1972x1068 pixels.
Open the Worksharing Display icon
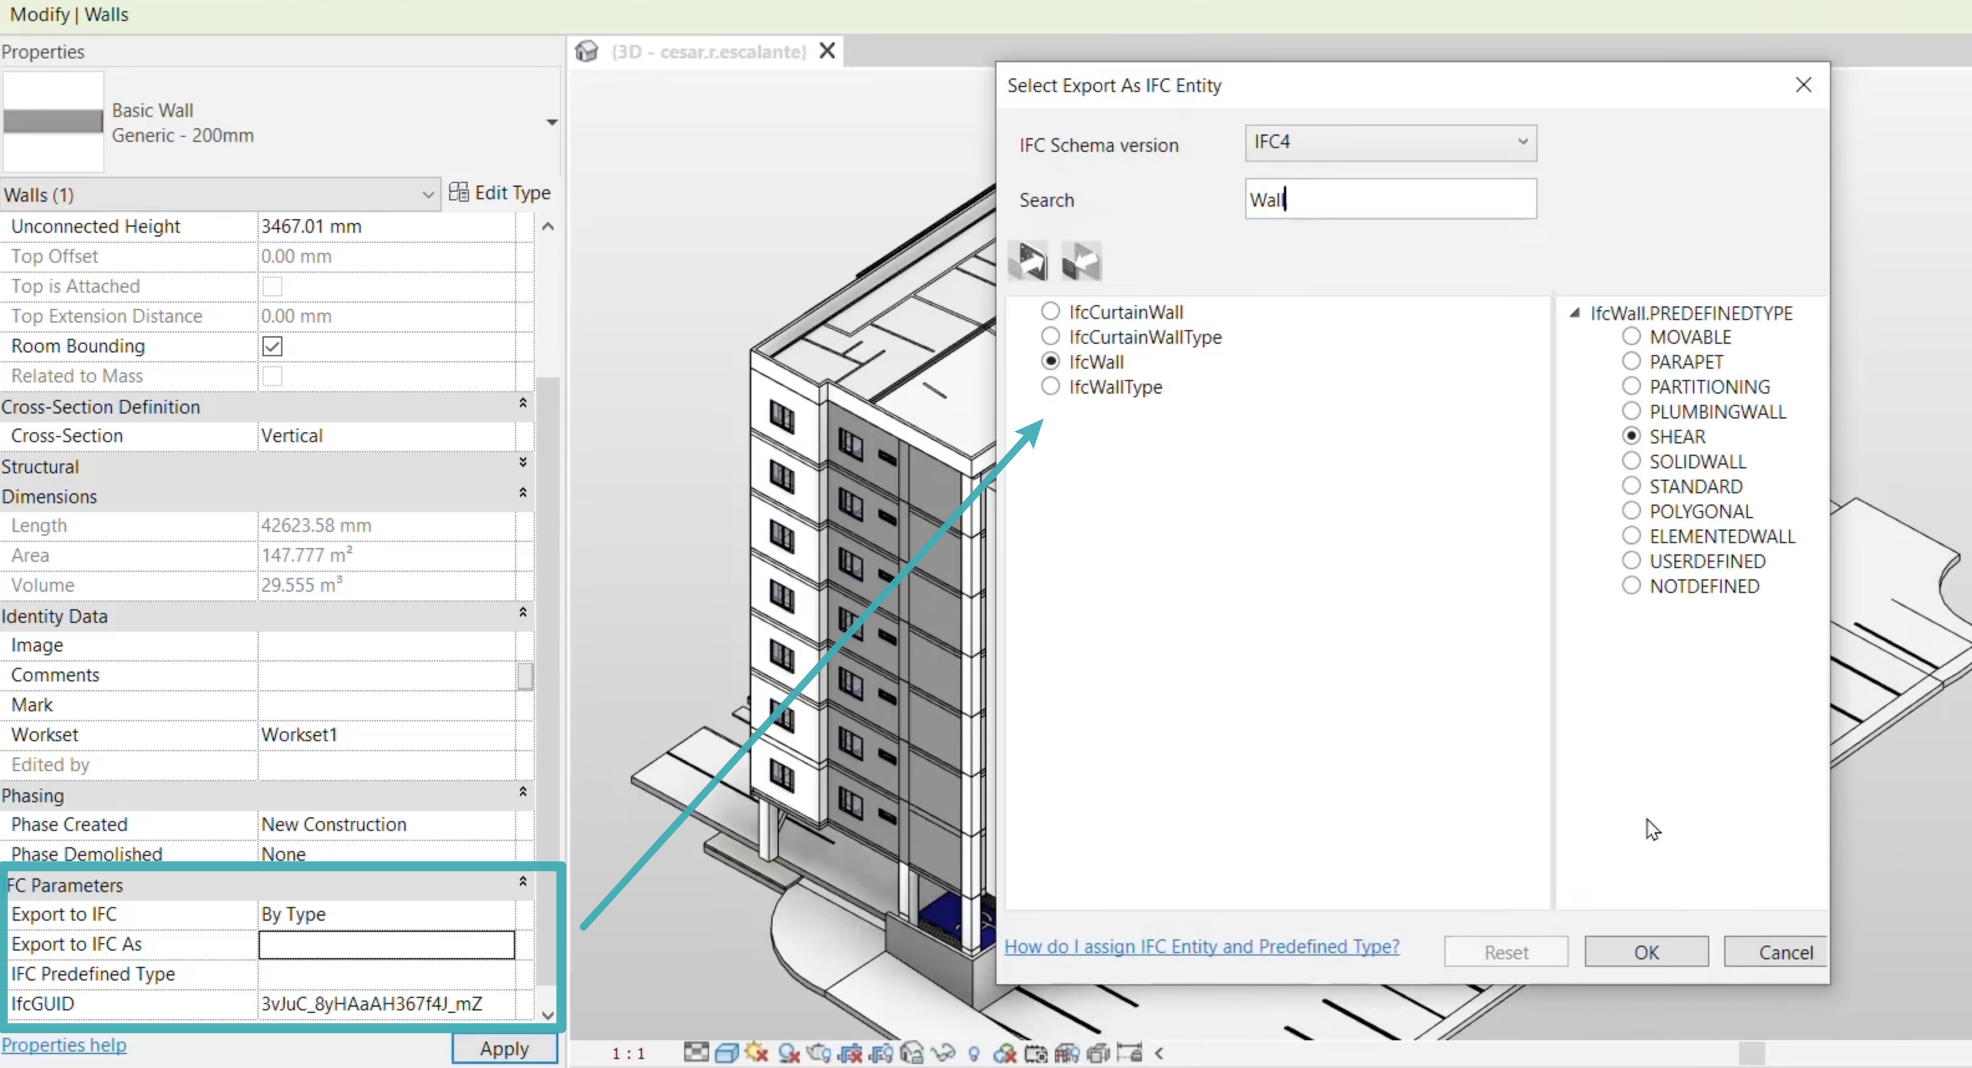click(1005, 1053)
